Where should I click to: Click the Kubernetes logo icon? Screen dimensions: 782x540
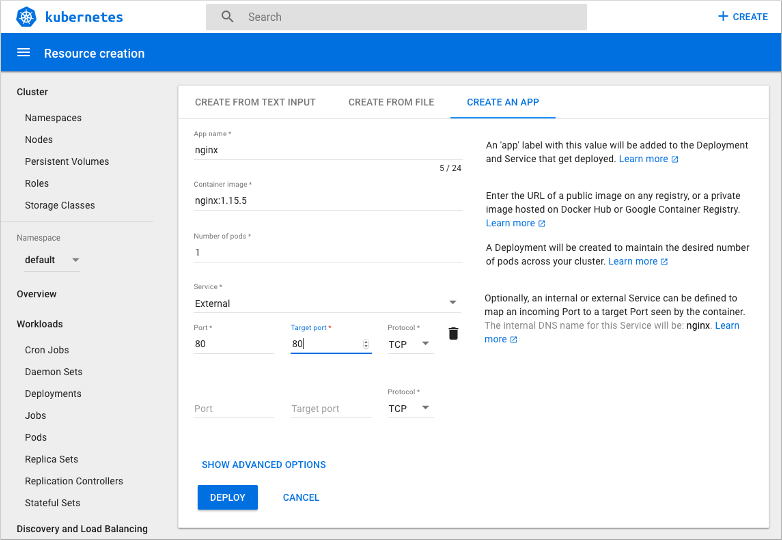click(26, 17)
